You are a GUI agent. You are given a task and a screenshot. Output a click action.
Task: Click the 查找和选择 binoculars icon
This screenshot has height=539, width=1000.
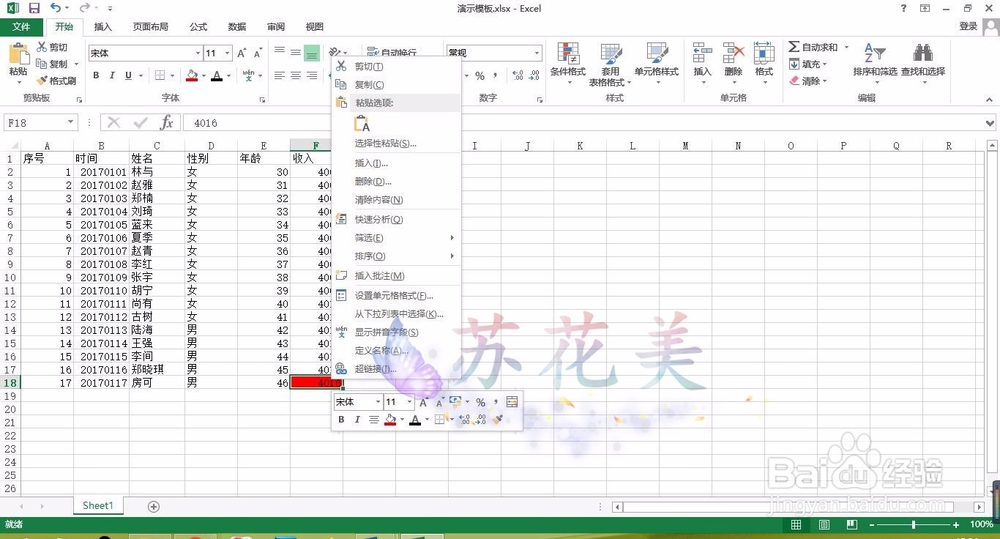click(x=923, y=53)
